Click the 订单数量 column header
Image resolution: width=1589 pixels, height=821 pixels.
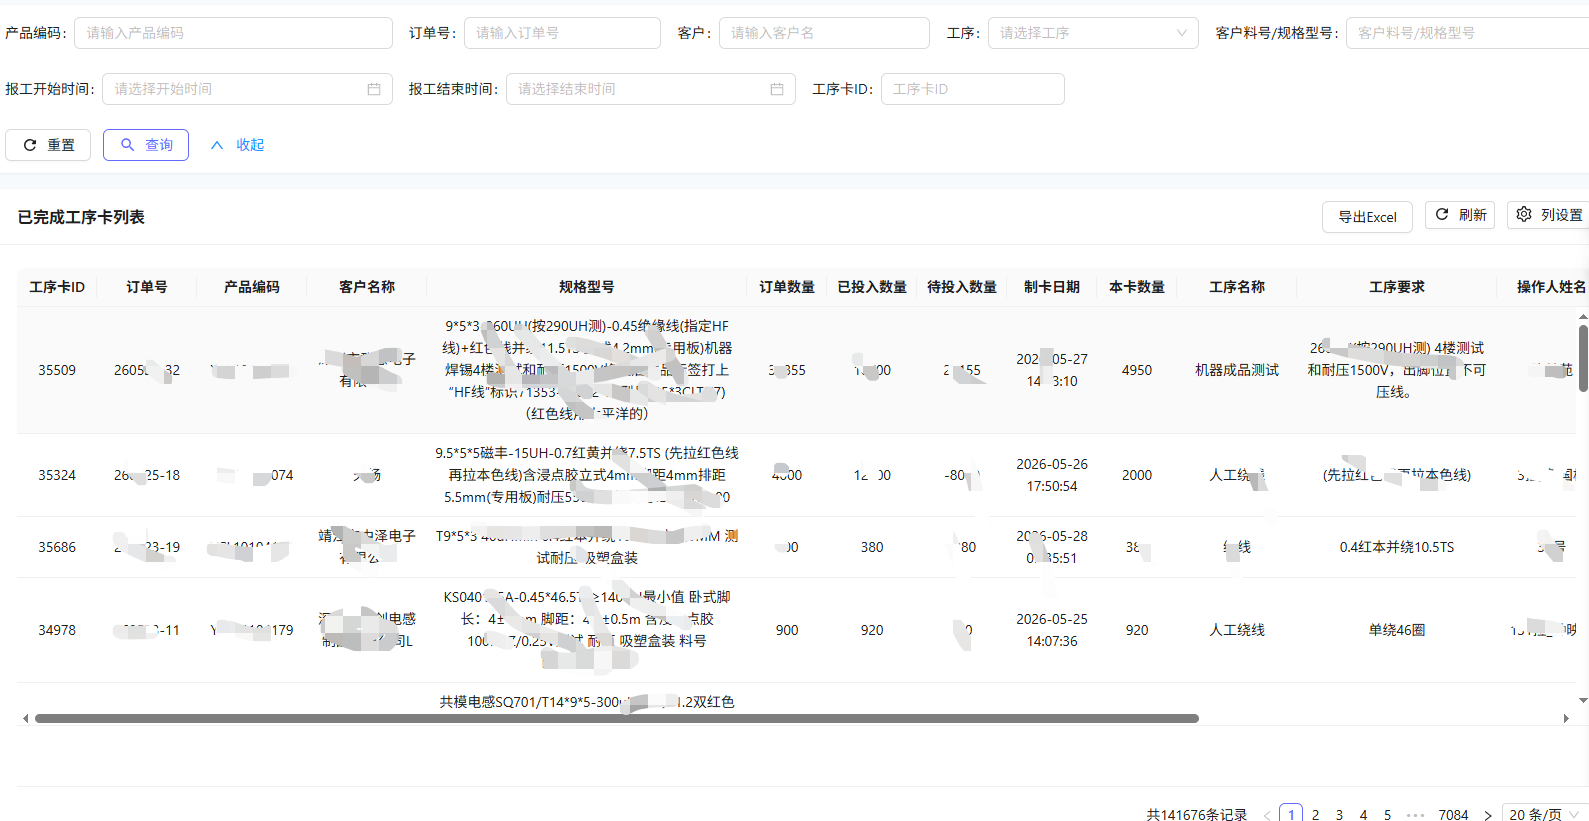coord(787,287)
